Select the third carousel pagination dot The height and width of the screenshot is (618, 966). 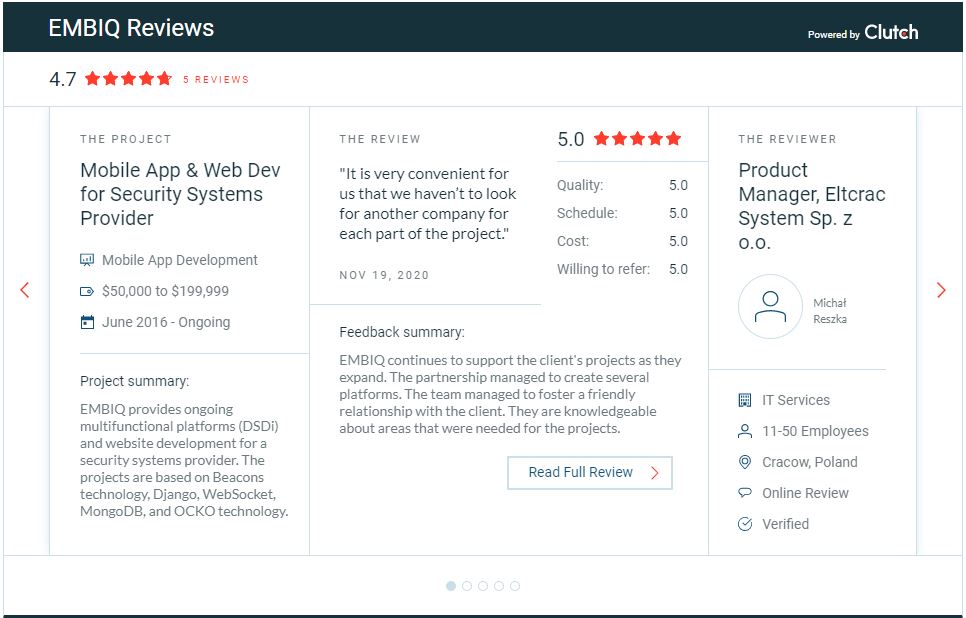tap(483, 586)
